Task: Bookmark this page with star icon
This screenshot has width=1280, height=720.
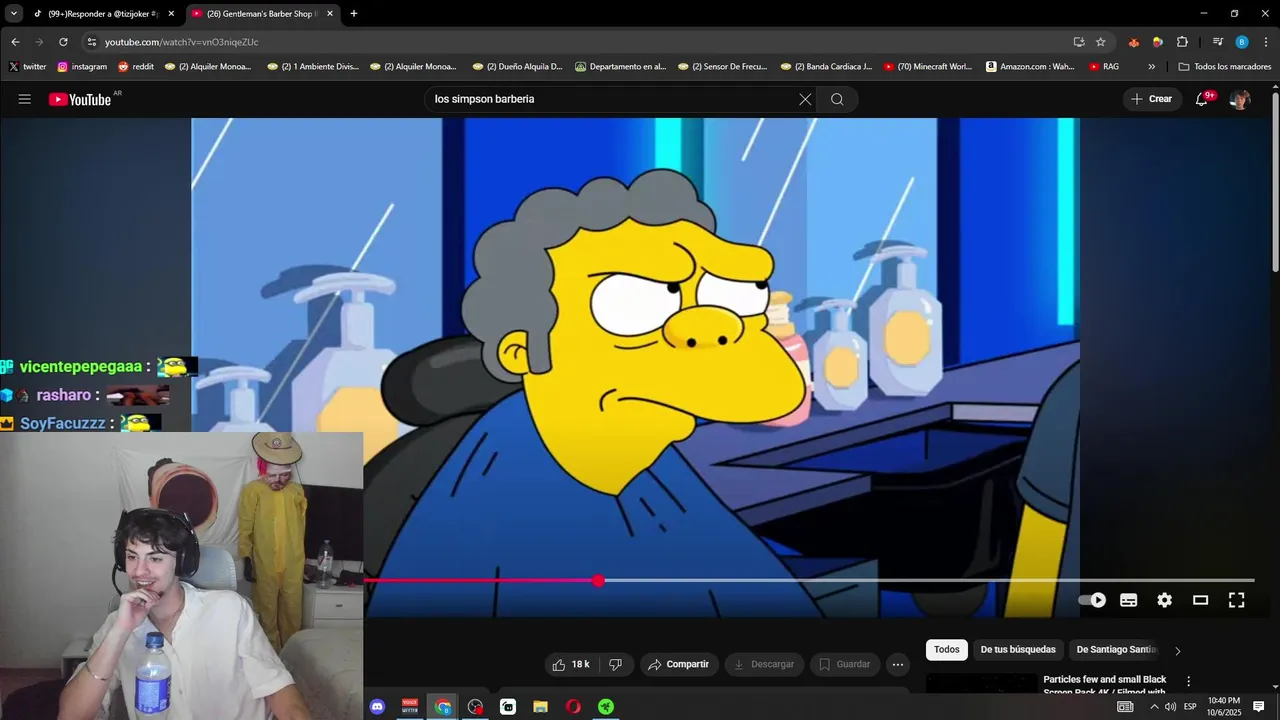Action: (1101, 42)
